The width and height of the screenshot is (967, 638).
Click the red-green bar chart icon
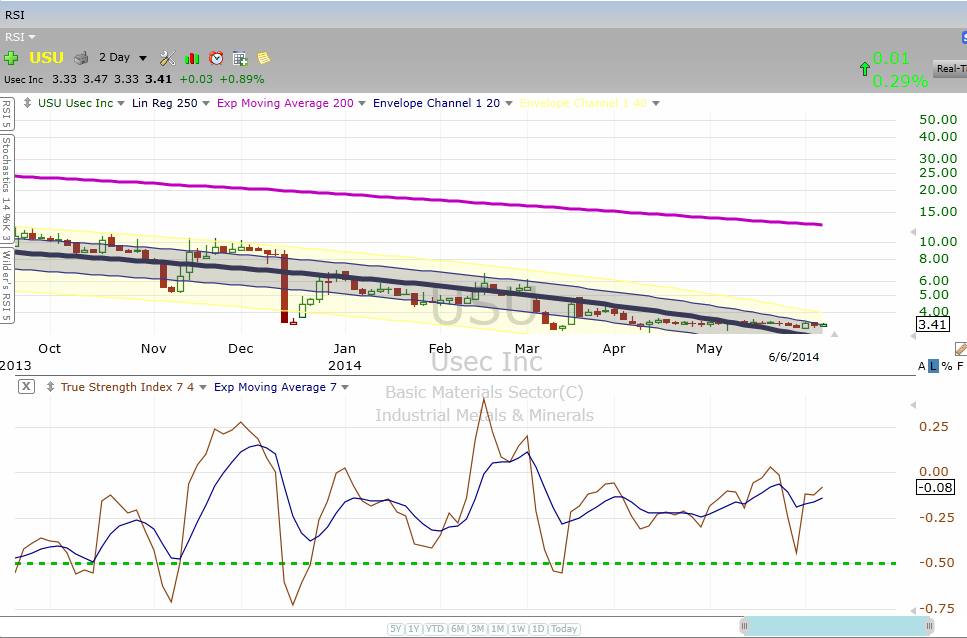tap(192, 59)
